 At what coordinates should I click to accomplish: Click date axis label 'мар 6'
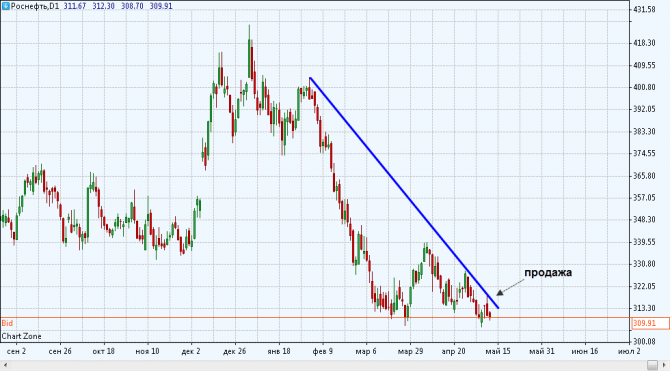click(366, 351)
